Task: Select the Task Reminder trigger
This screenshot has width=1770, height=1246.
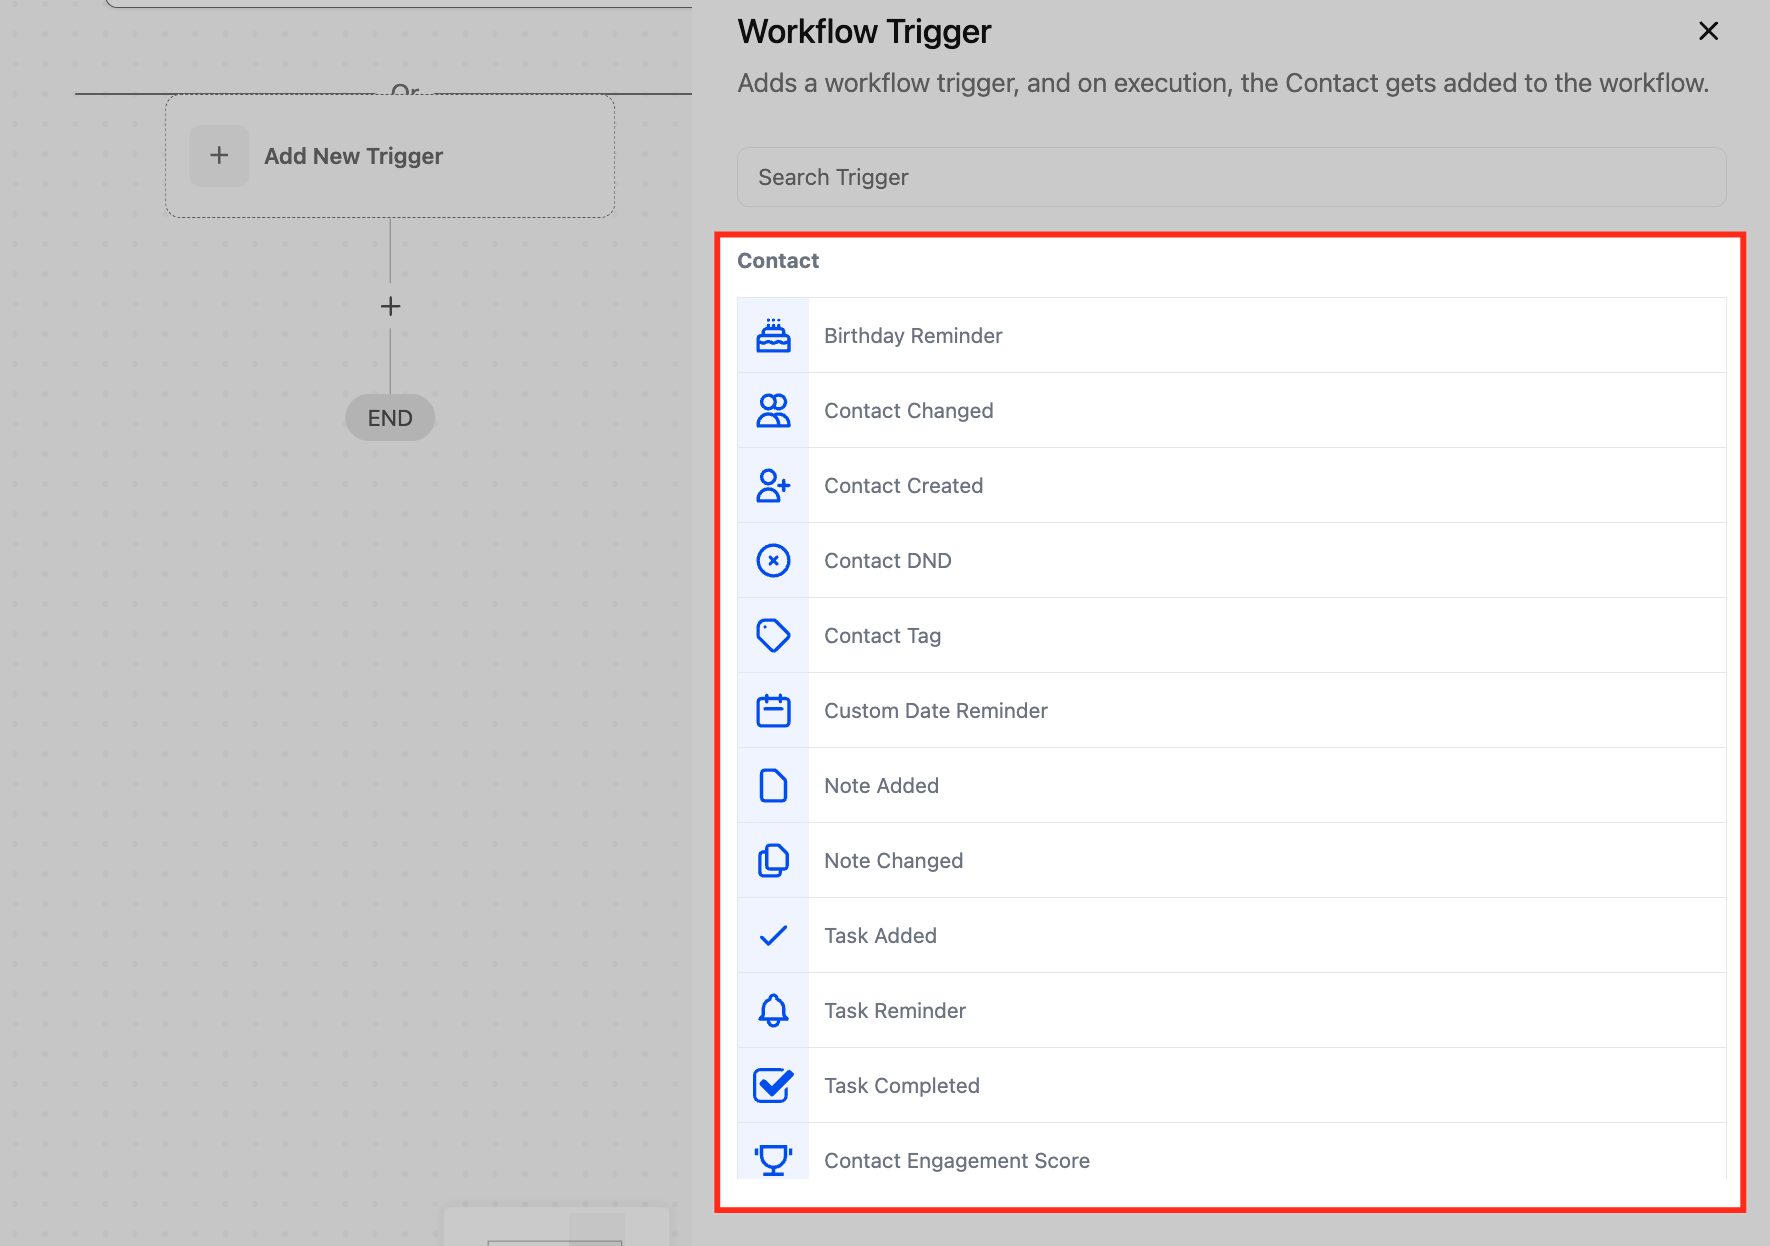Action: tap(1231, 1011)
